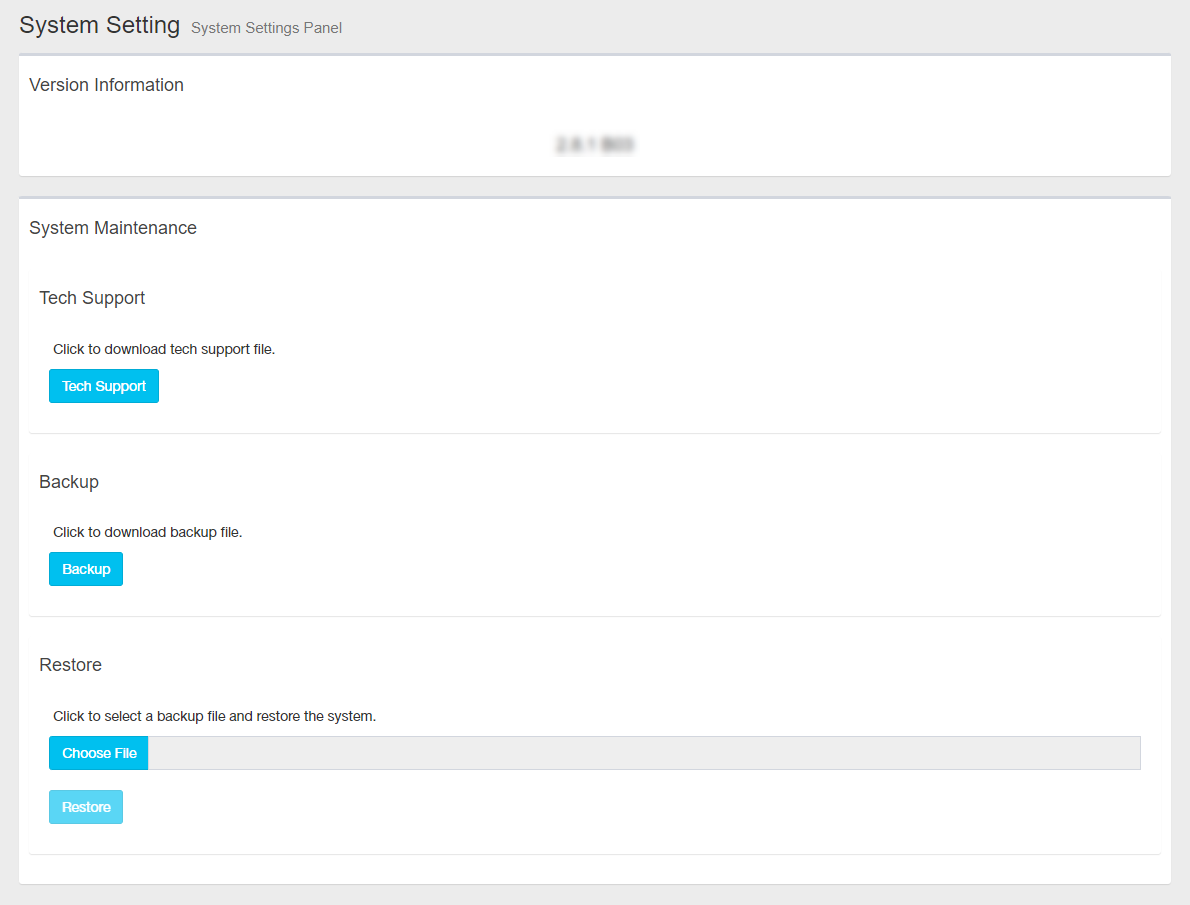Focus the empty backup file path field
This screenshot has height=905, width=1190.
[643, 753]
